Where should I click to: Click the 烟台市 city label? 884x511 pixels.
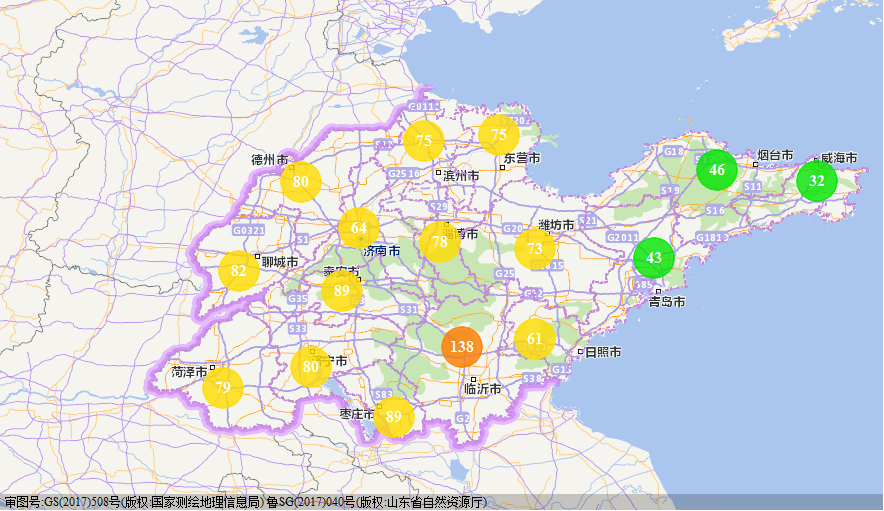pos(775,155)
